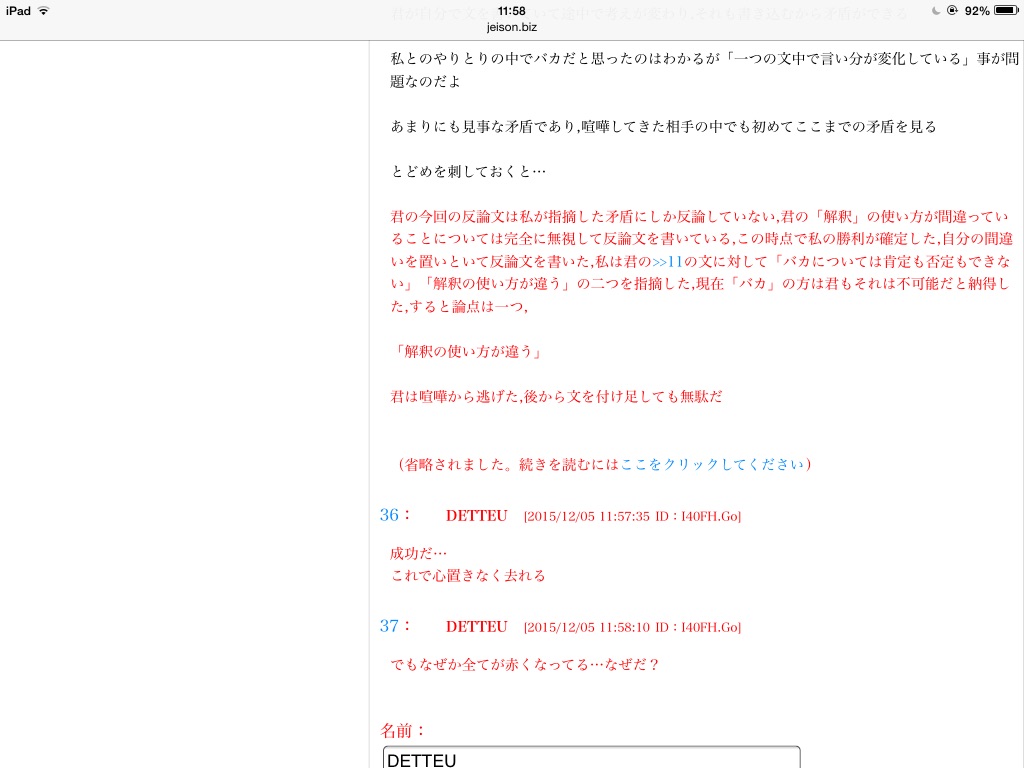Image resolution: width=1024 pixels, height=768 pixels.
Task: Tap the 92% battery percentage
Action: pyautogui.click(x=977, y=10)
